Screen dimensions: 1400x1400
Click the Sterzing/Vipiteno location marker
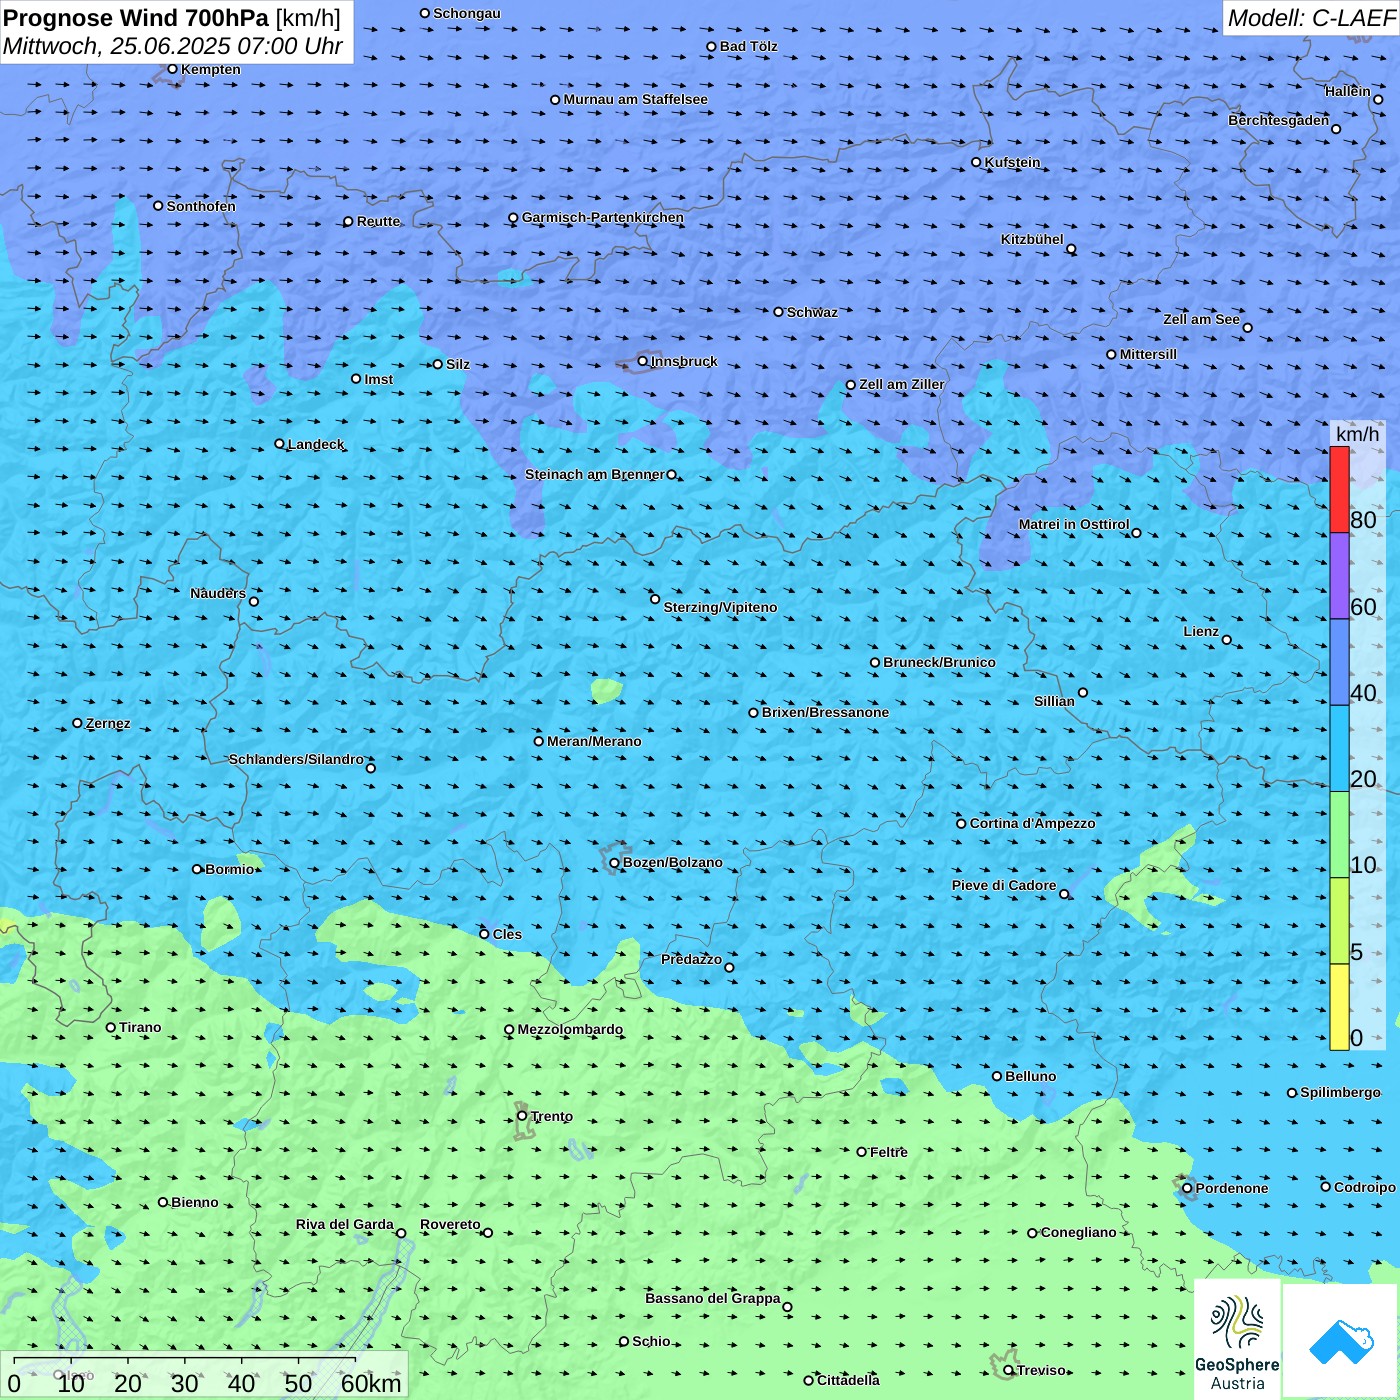click(x=655, y=599)
